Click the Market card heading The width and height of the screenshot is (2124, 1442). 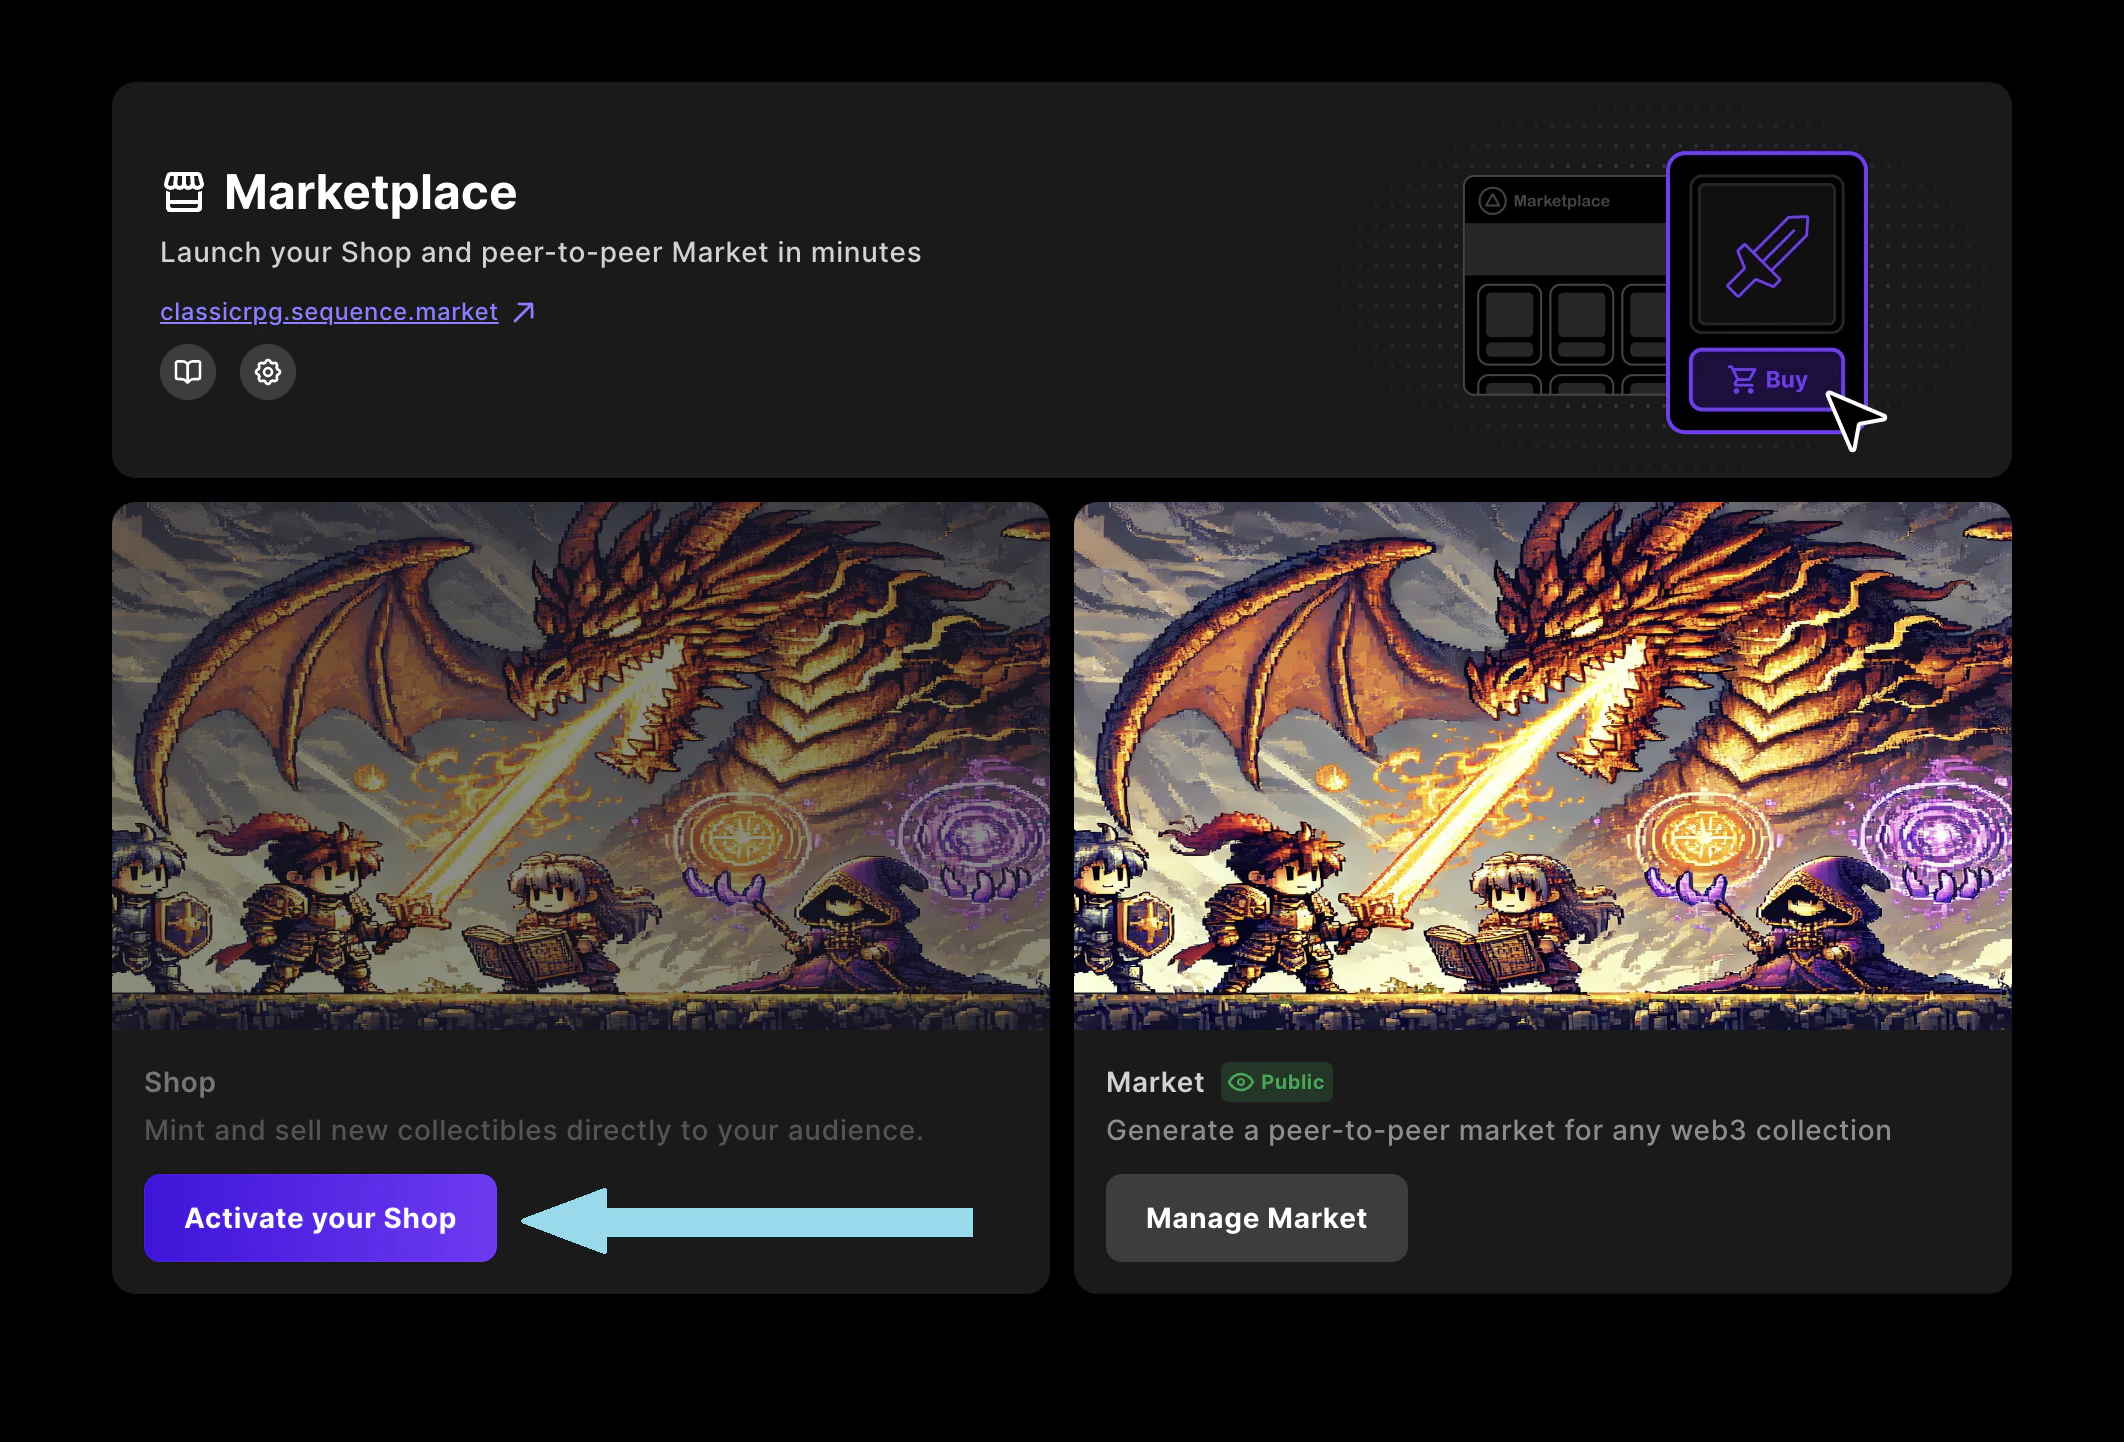(x=1155, y=1082)
